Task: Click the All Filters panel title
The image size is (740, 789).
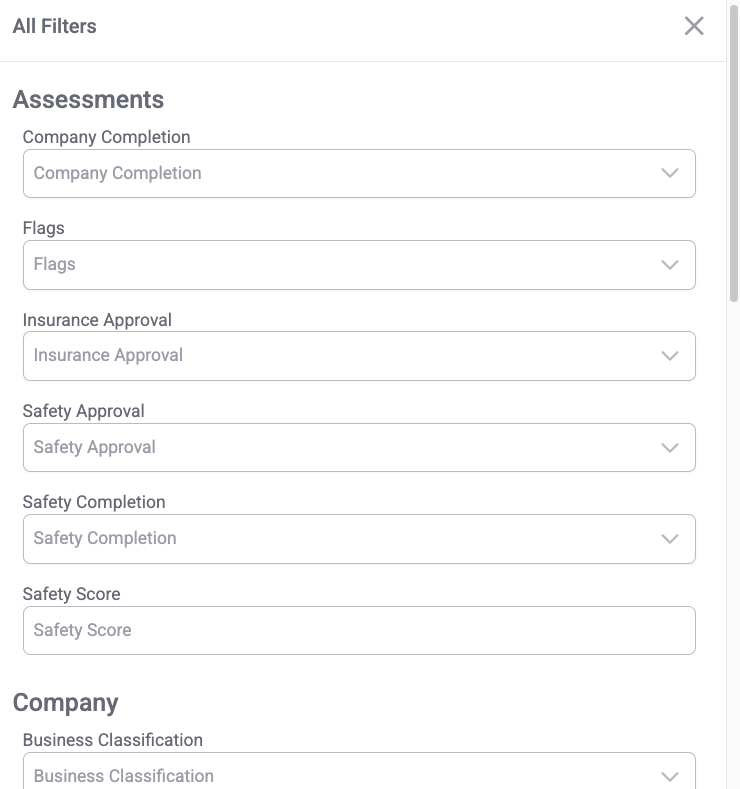Action: [x=54, y=27]
